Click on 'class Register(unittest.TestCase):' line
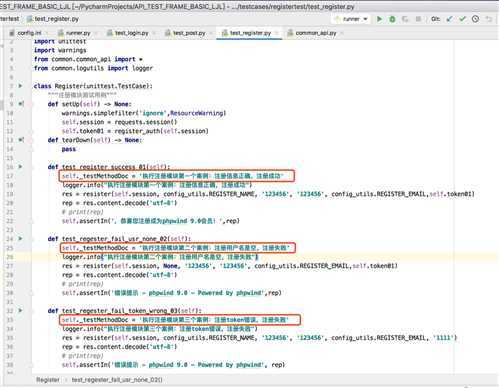Screen dimensions: 499x388 coord(93,86)
